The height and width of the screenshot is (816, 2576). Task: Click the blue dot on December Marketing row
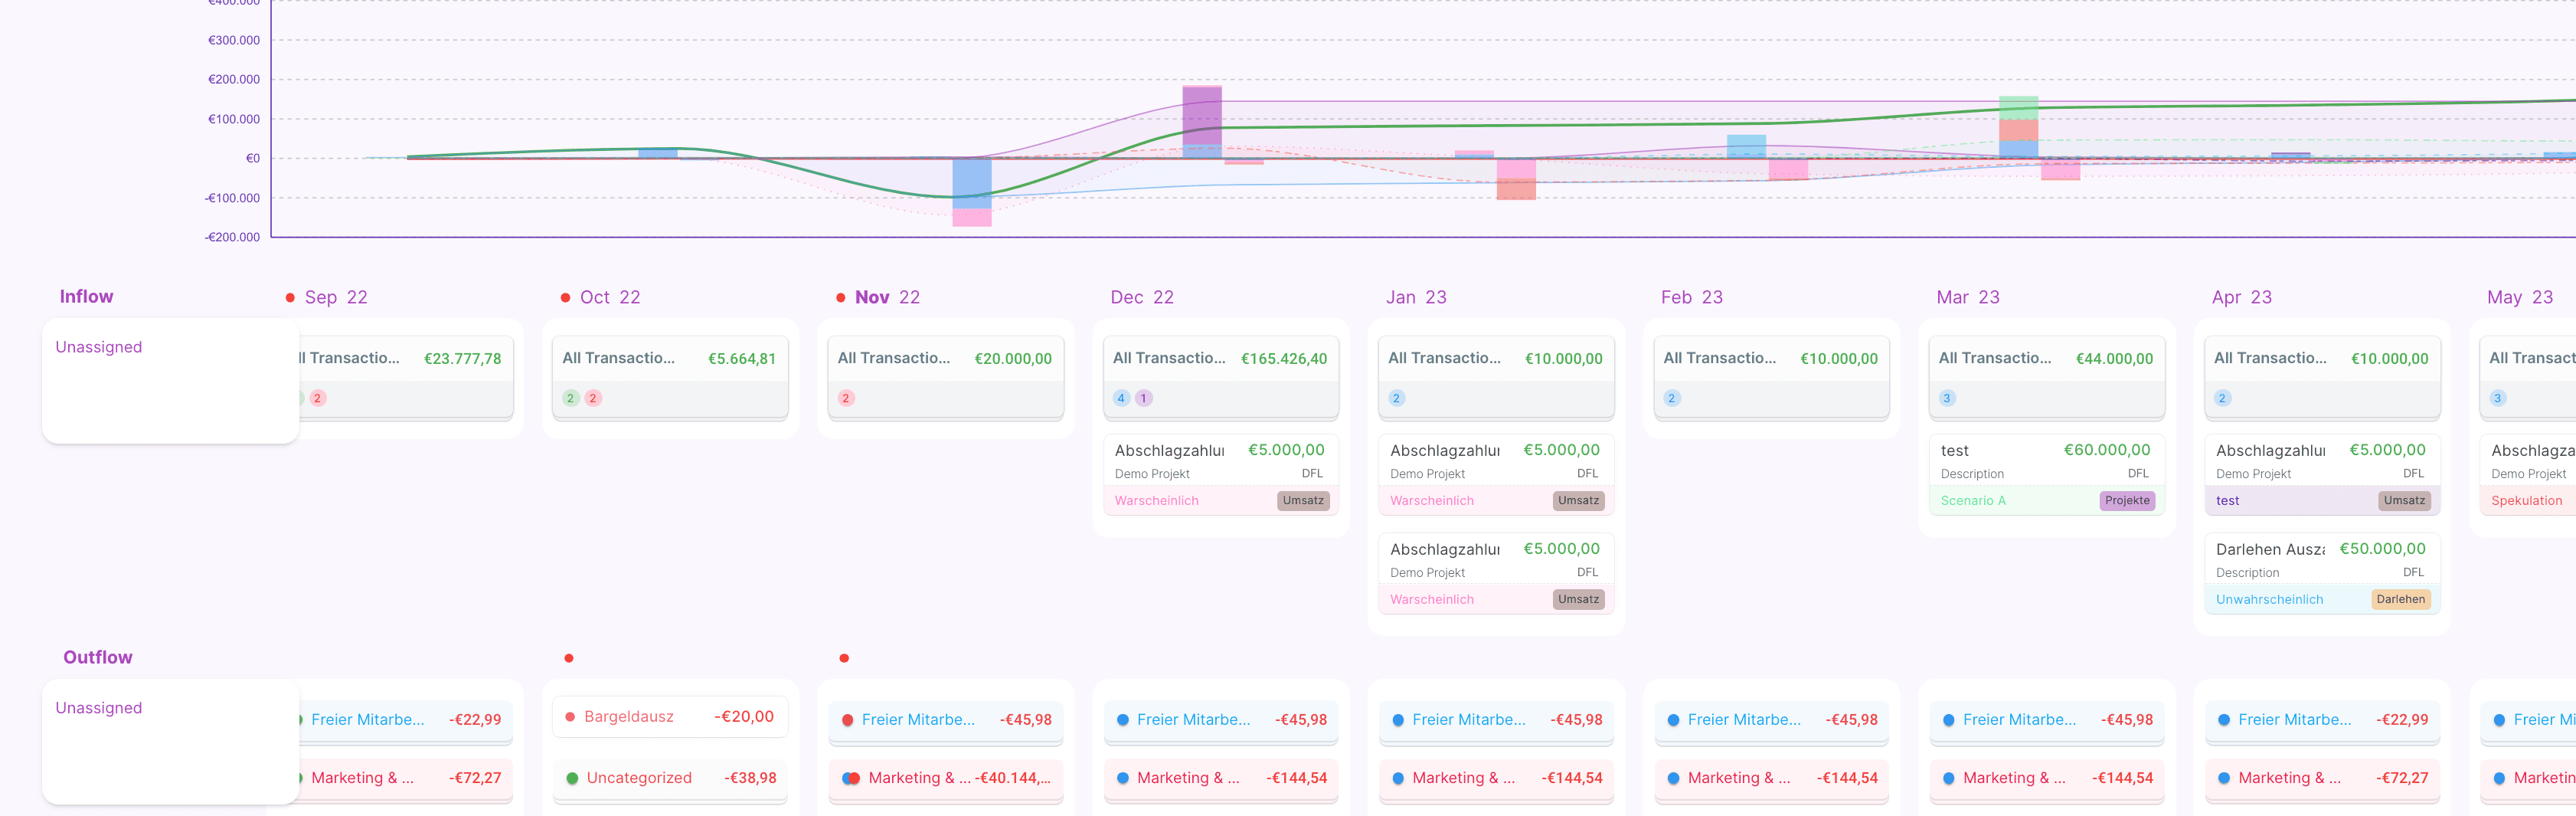pos(1122,778)
